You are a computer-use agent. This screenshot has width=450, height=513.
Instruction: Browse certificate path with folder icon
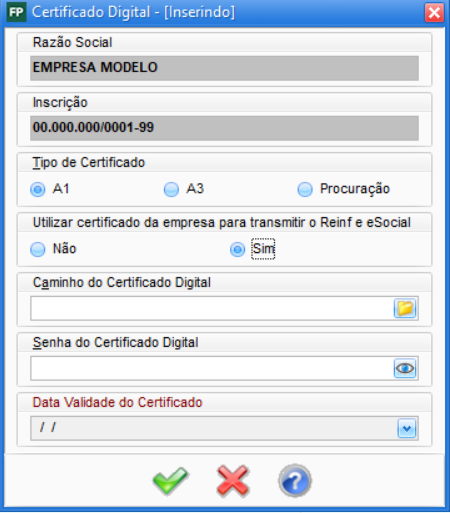pos(405,308)
